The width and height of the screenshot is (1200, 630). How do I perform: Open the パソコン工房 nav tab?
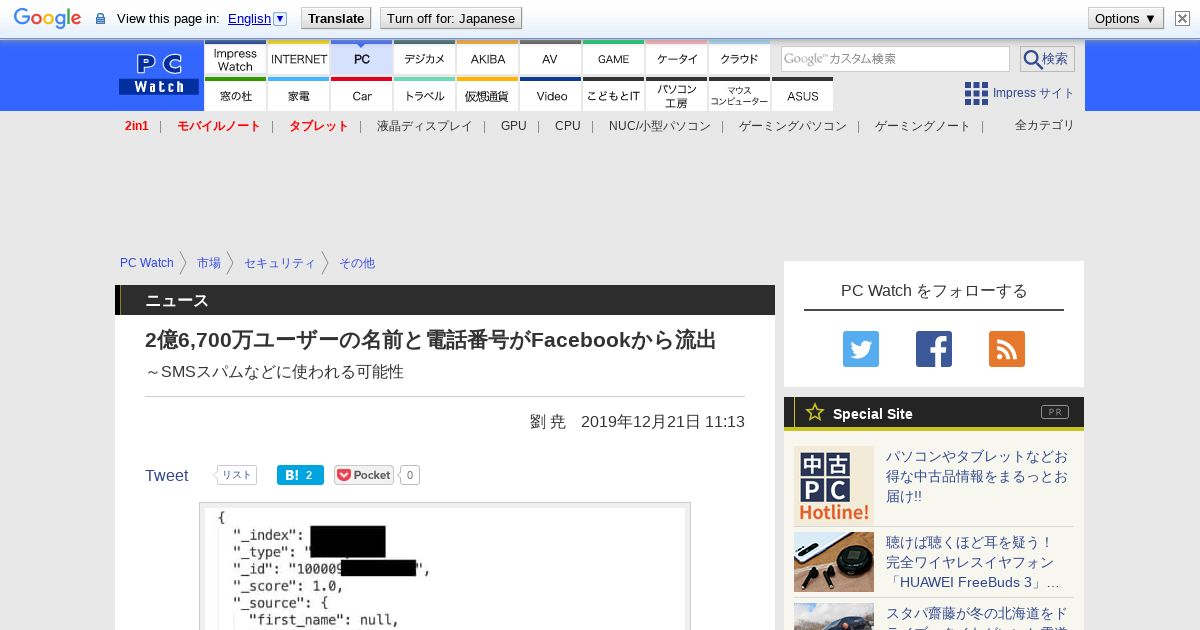click(x=677, y=95)
